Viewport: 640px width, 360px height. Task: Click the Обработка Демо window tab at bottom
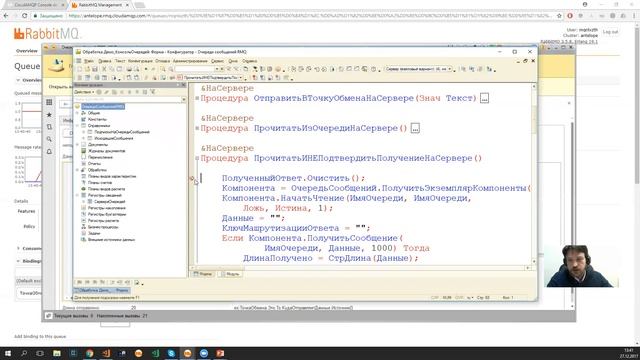102,290
